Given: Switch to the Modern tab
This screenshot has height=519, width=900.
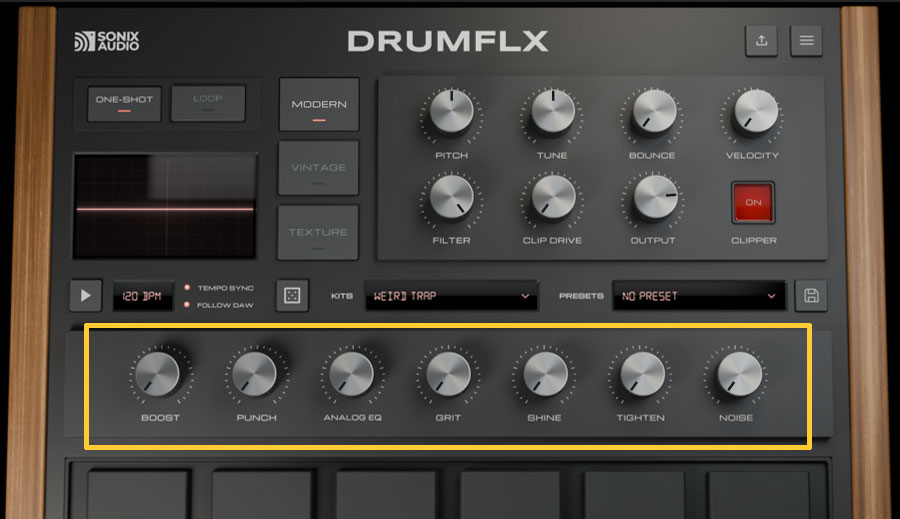Looking at the screenshot, I should (x=319, y=104).
